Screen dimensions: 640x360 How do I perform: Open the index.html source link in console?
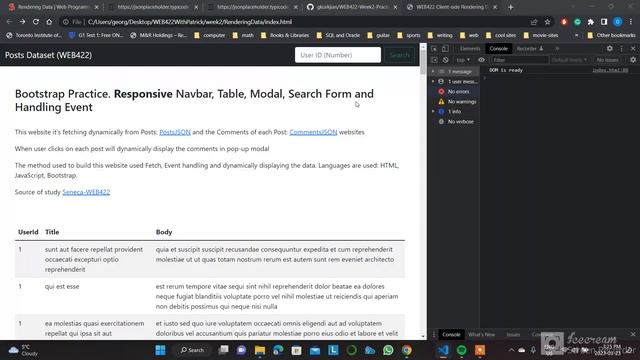[610, 70]
